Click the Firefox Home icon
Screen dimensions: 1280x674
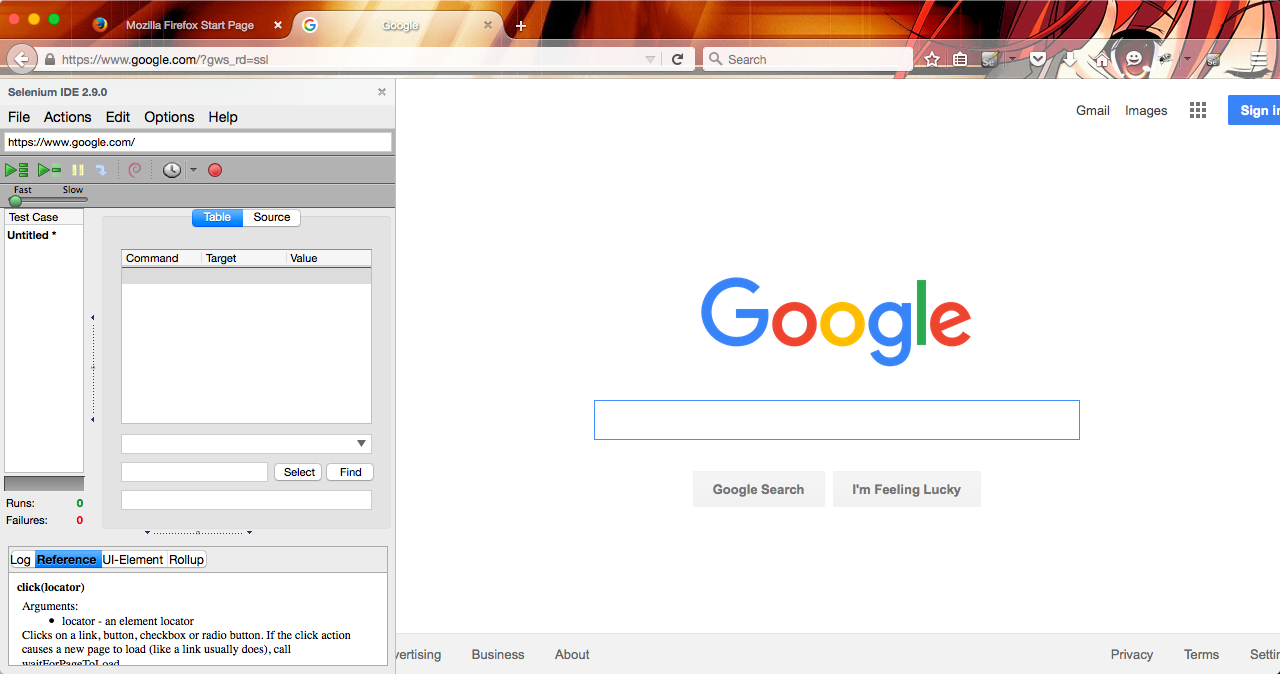1101,60
